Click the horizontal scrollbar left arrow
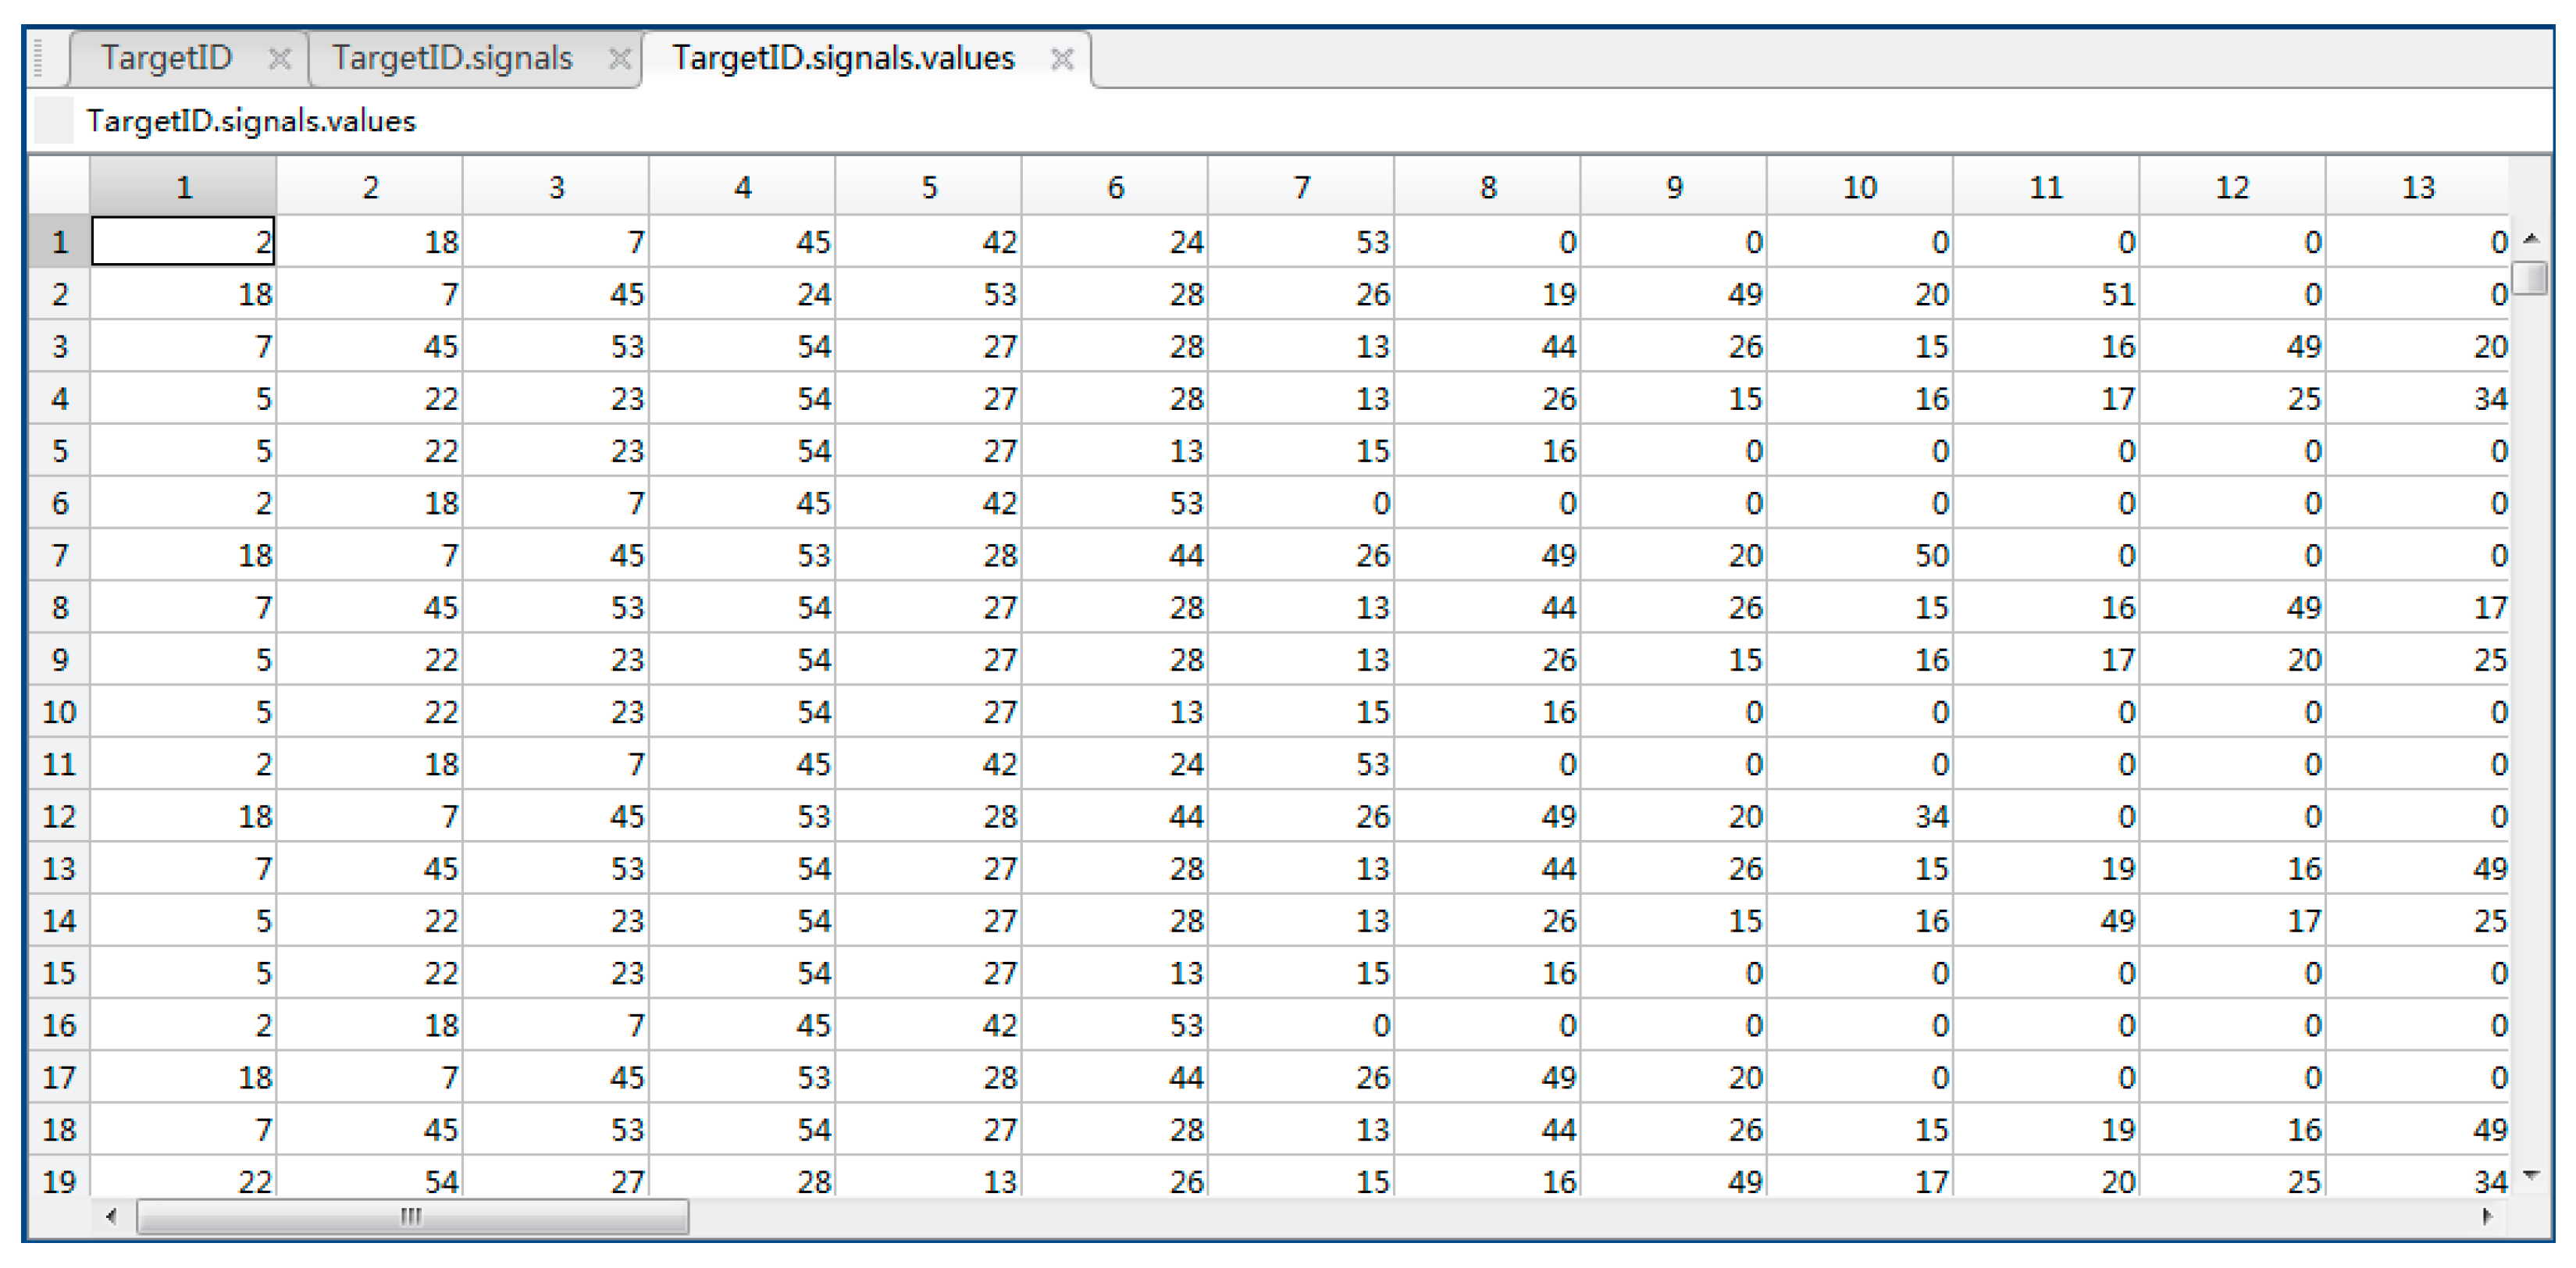Screen dimensions: 2576x1268 click(x=111, y=1217)
